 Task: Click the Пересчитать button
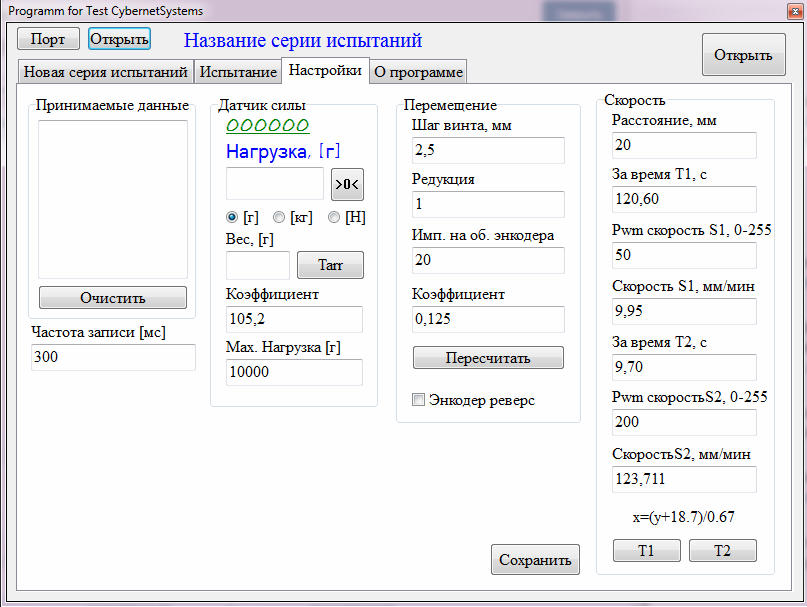tap(488, 358)
